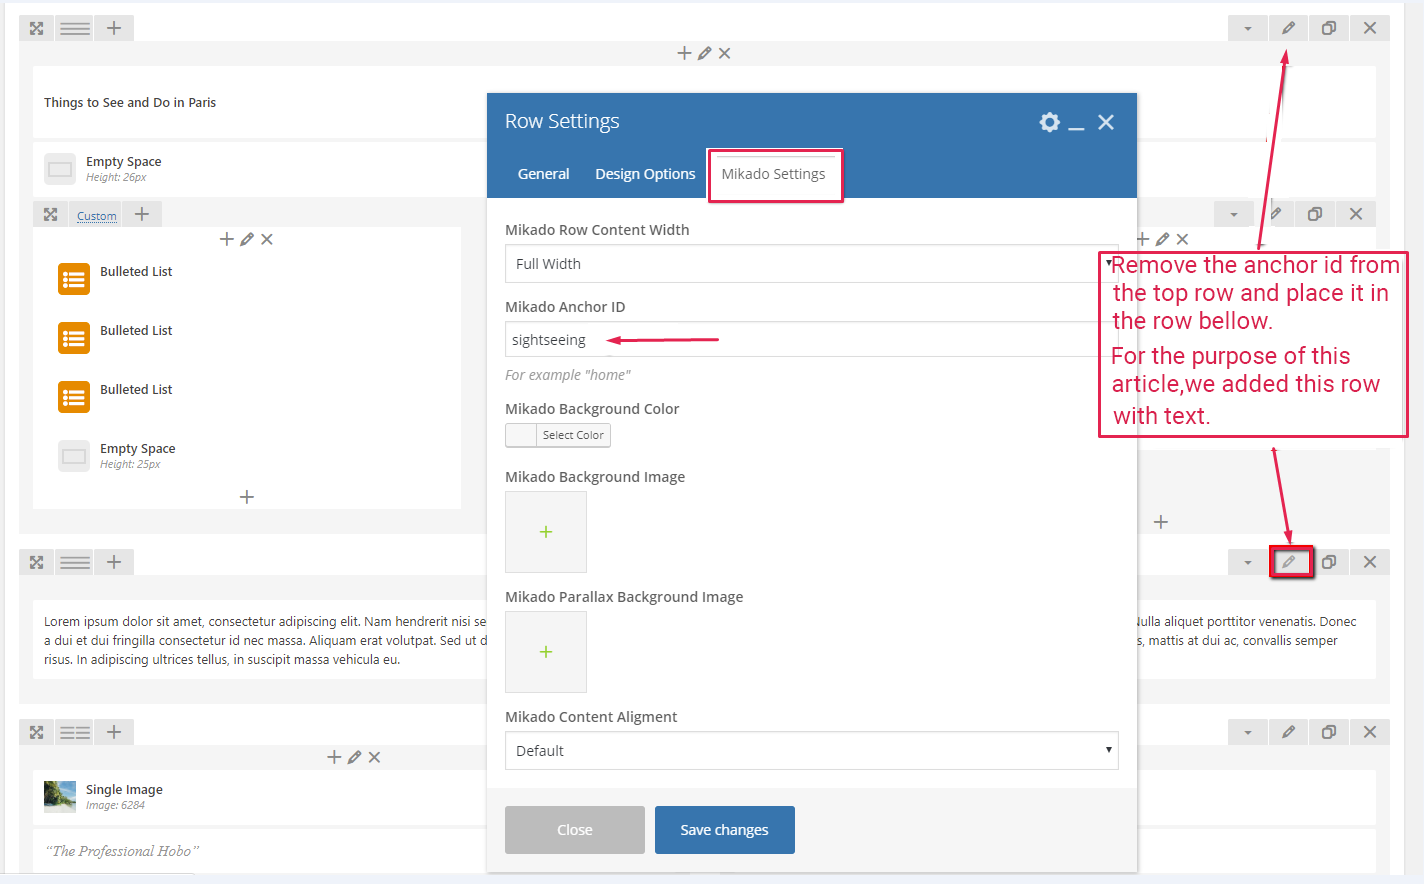Open the Custom layout link
The height and width of the screenshot is (884, 1424).
click(97, 216)
